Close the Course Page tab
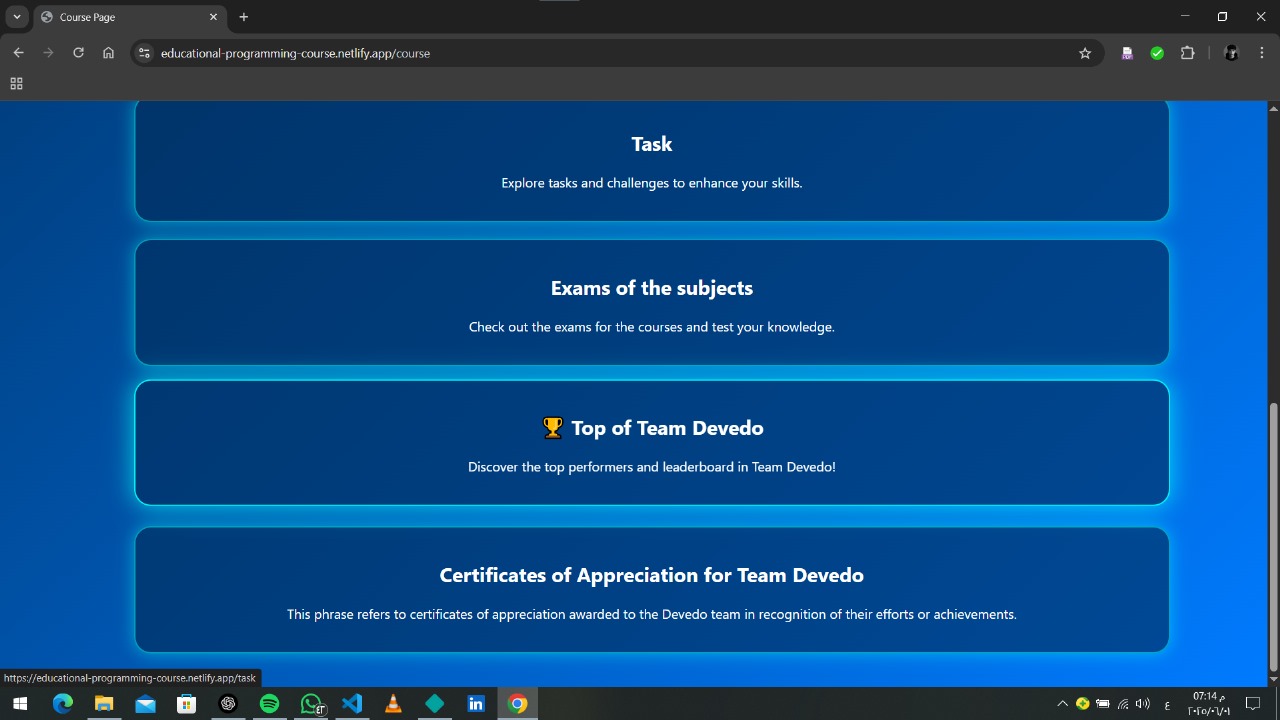 tap(213, 17)
